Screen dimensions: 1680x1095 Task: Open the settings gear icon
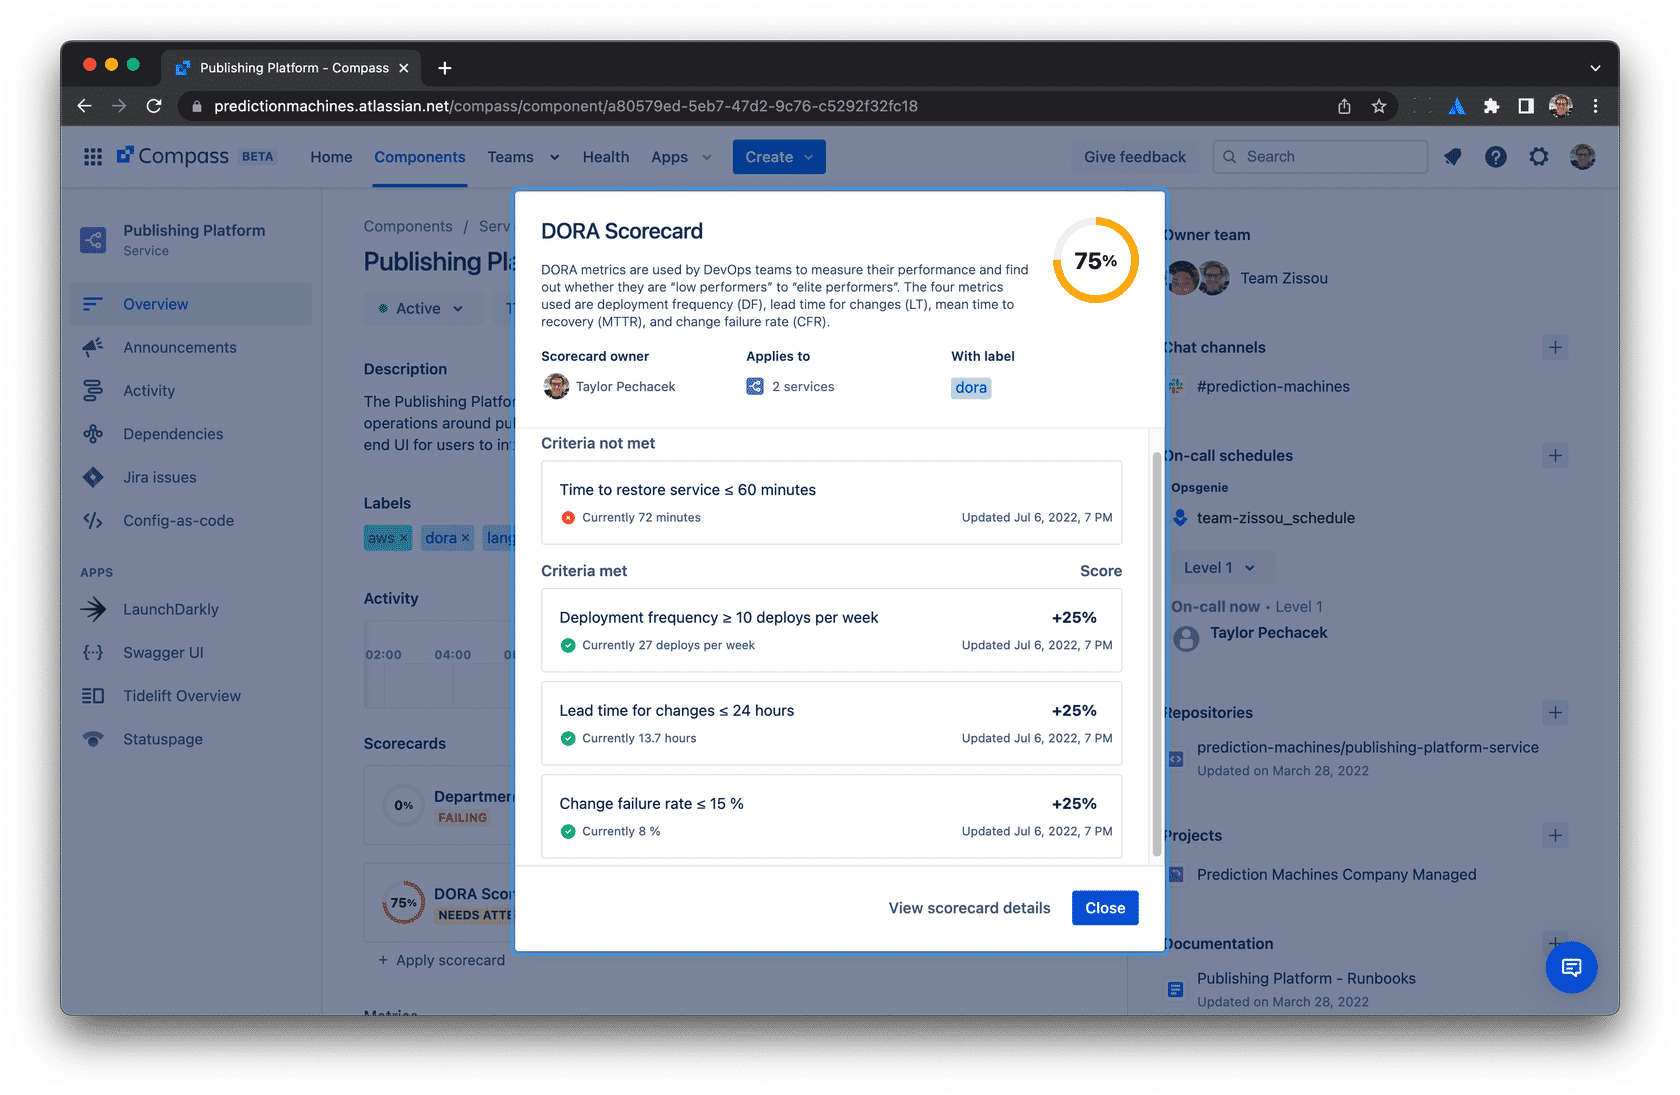(1538, 157)
